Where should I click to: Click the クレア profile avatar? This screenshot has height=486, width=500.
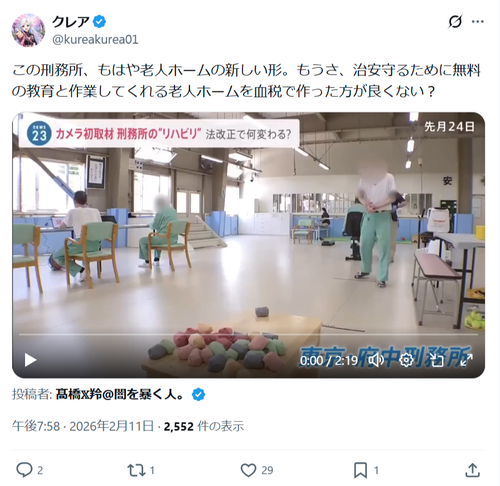(x=28, y=30)
